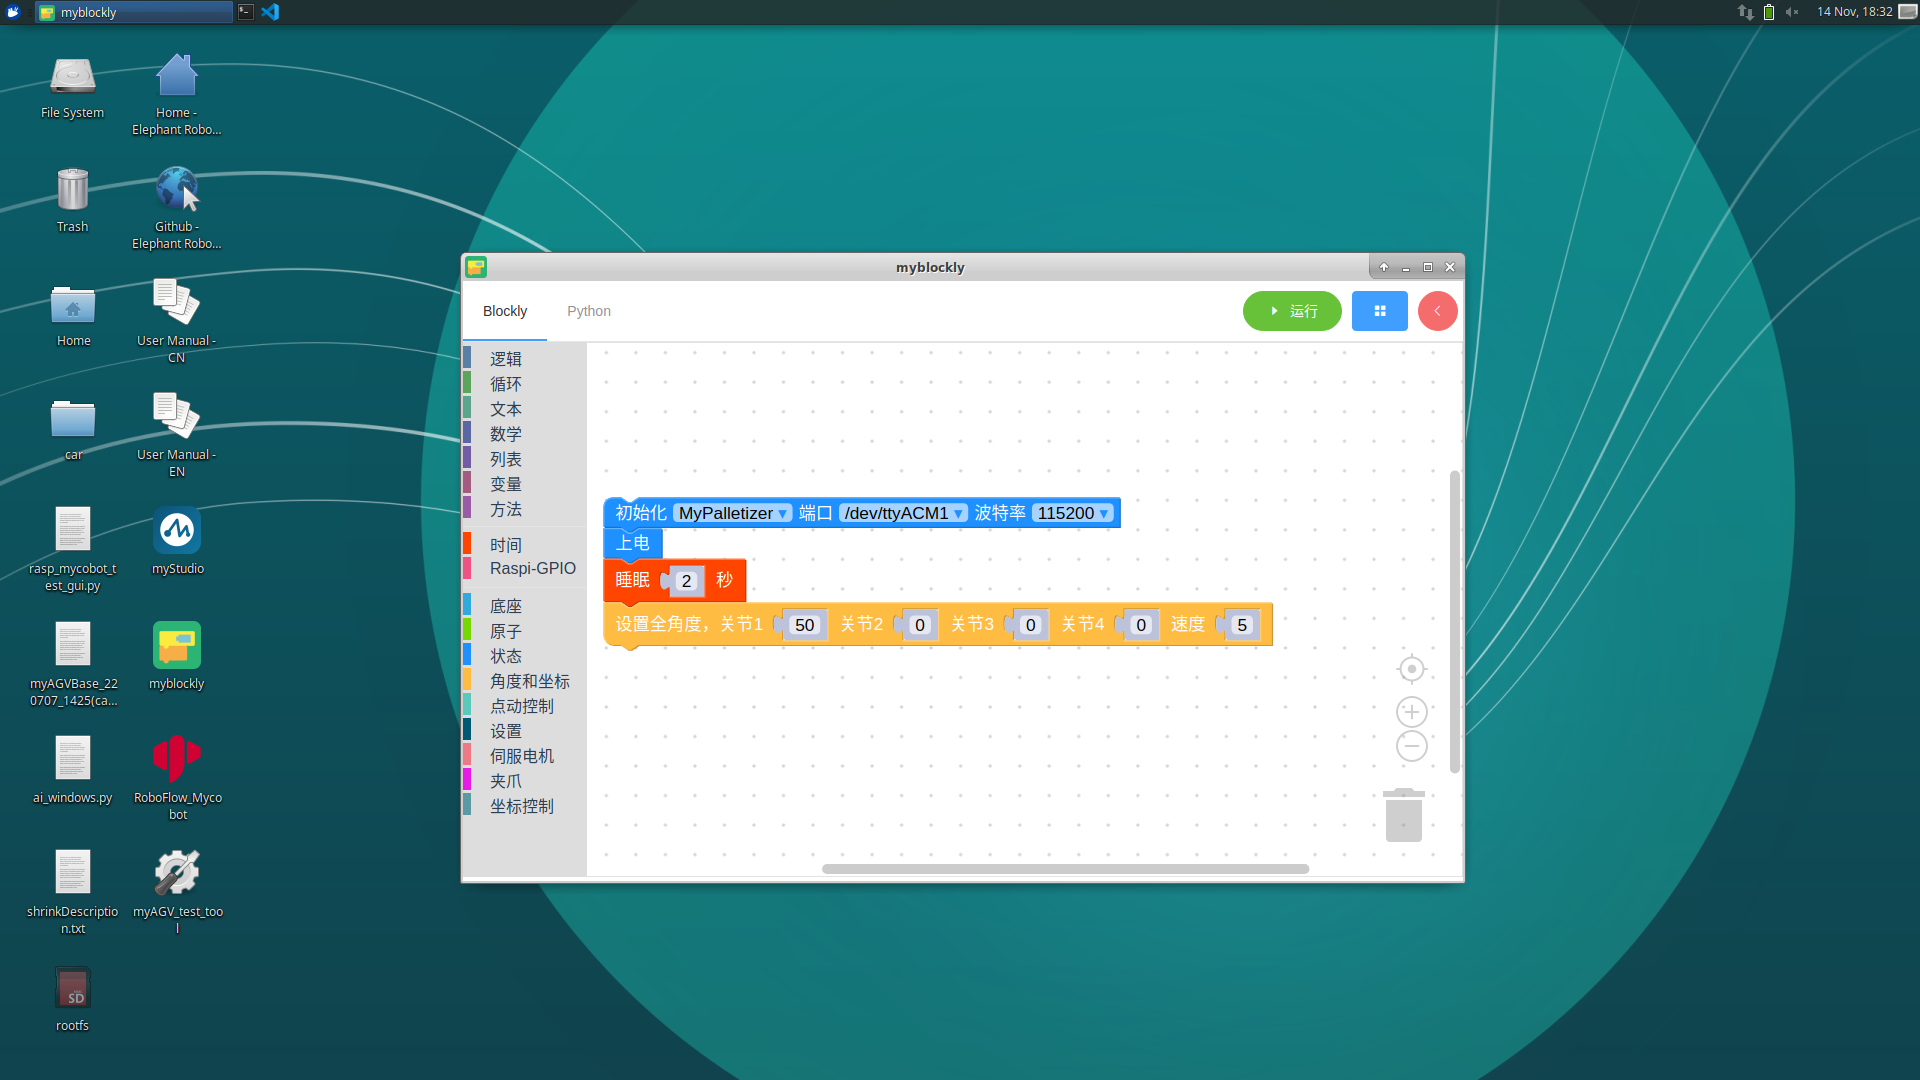Click the terminal icon in top panel

click(246, 12)
